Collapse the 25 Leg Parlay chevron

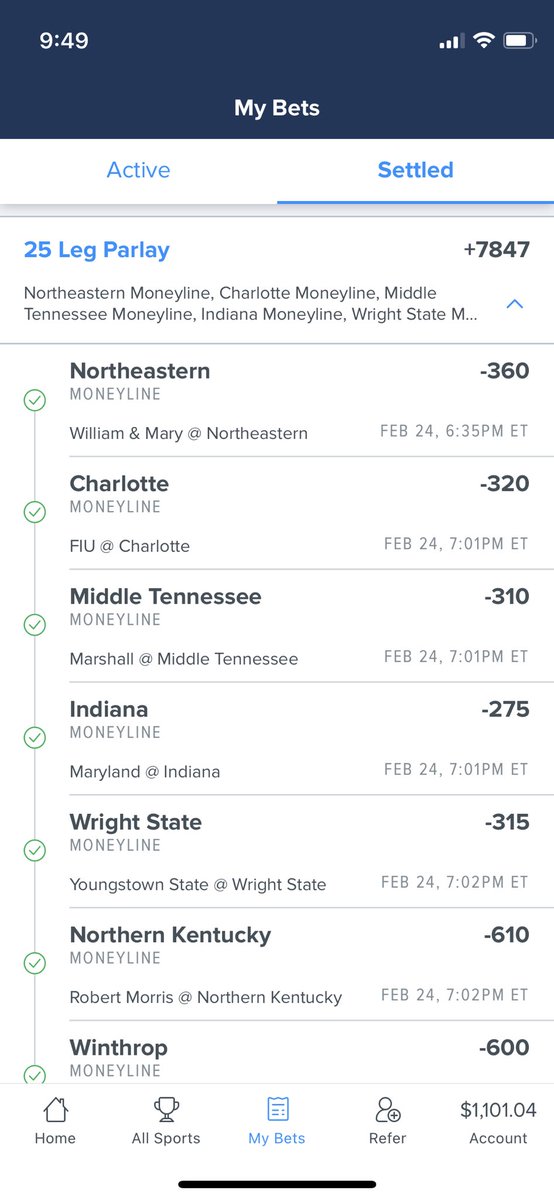pos(514,303)
